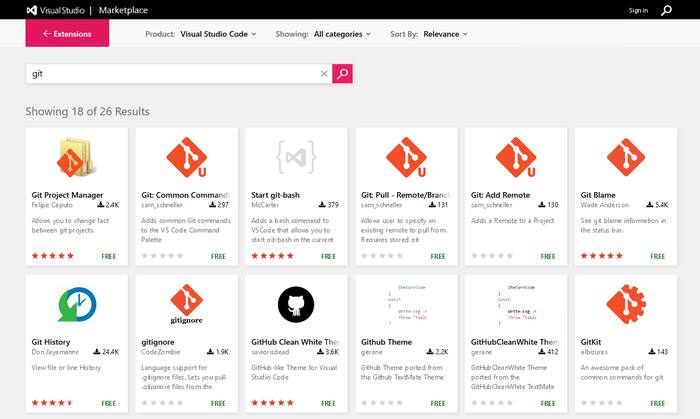The height and width of the screenshot is (419, 700).
Task: Click FREE label on Git Project Manager
Action: pyautogui.click(x=108, y=256)
